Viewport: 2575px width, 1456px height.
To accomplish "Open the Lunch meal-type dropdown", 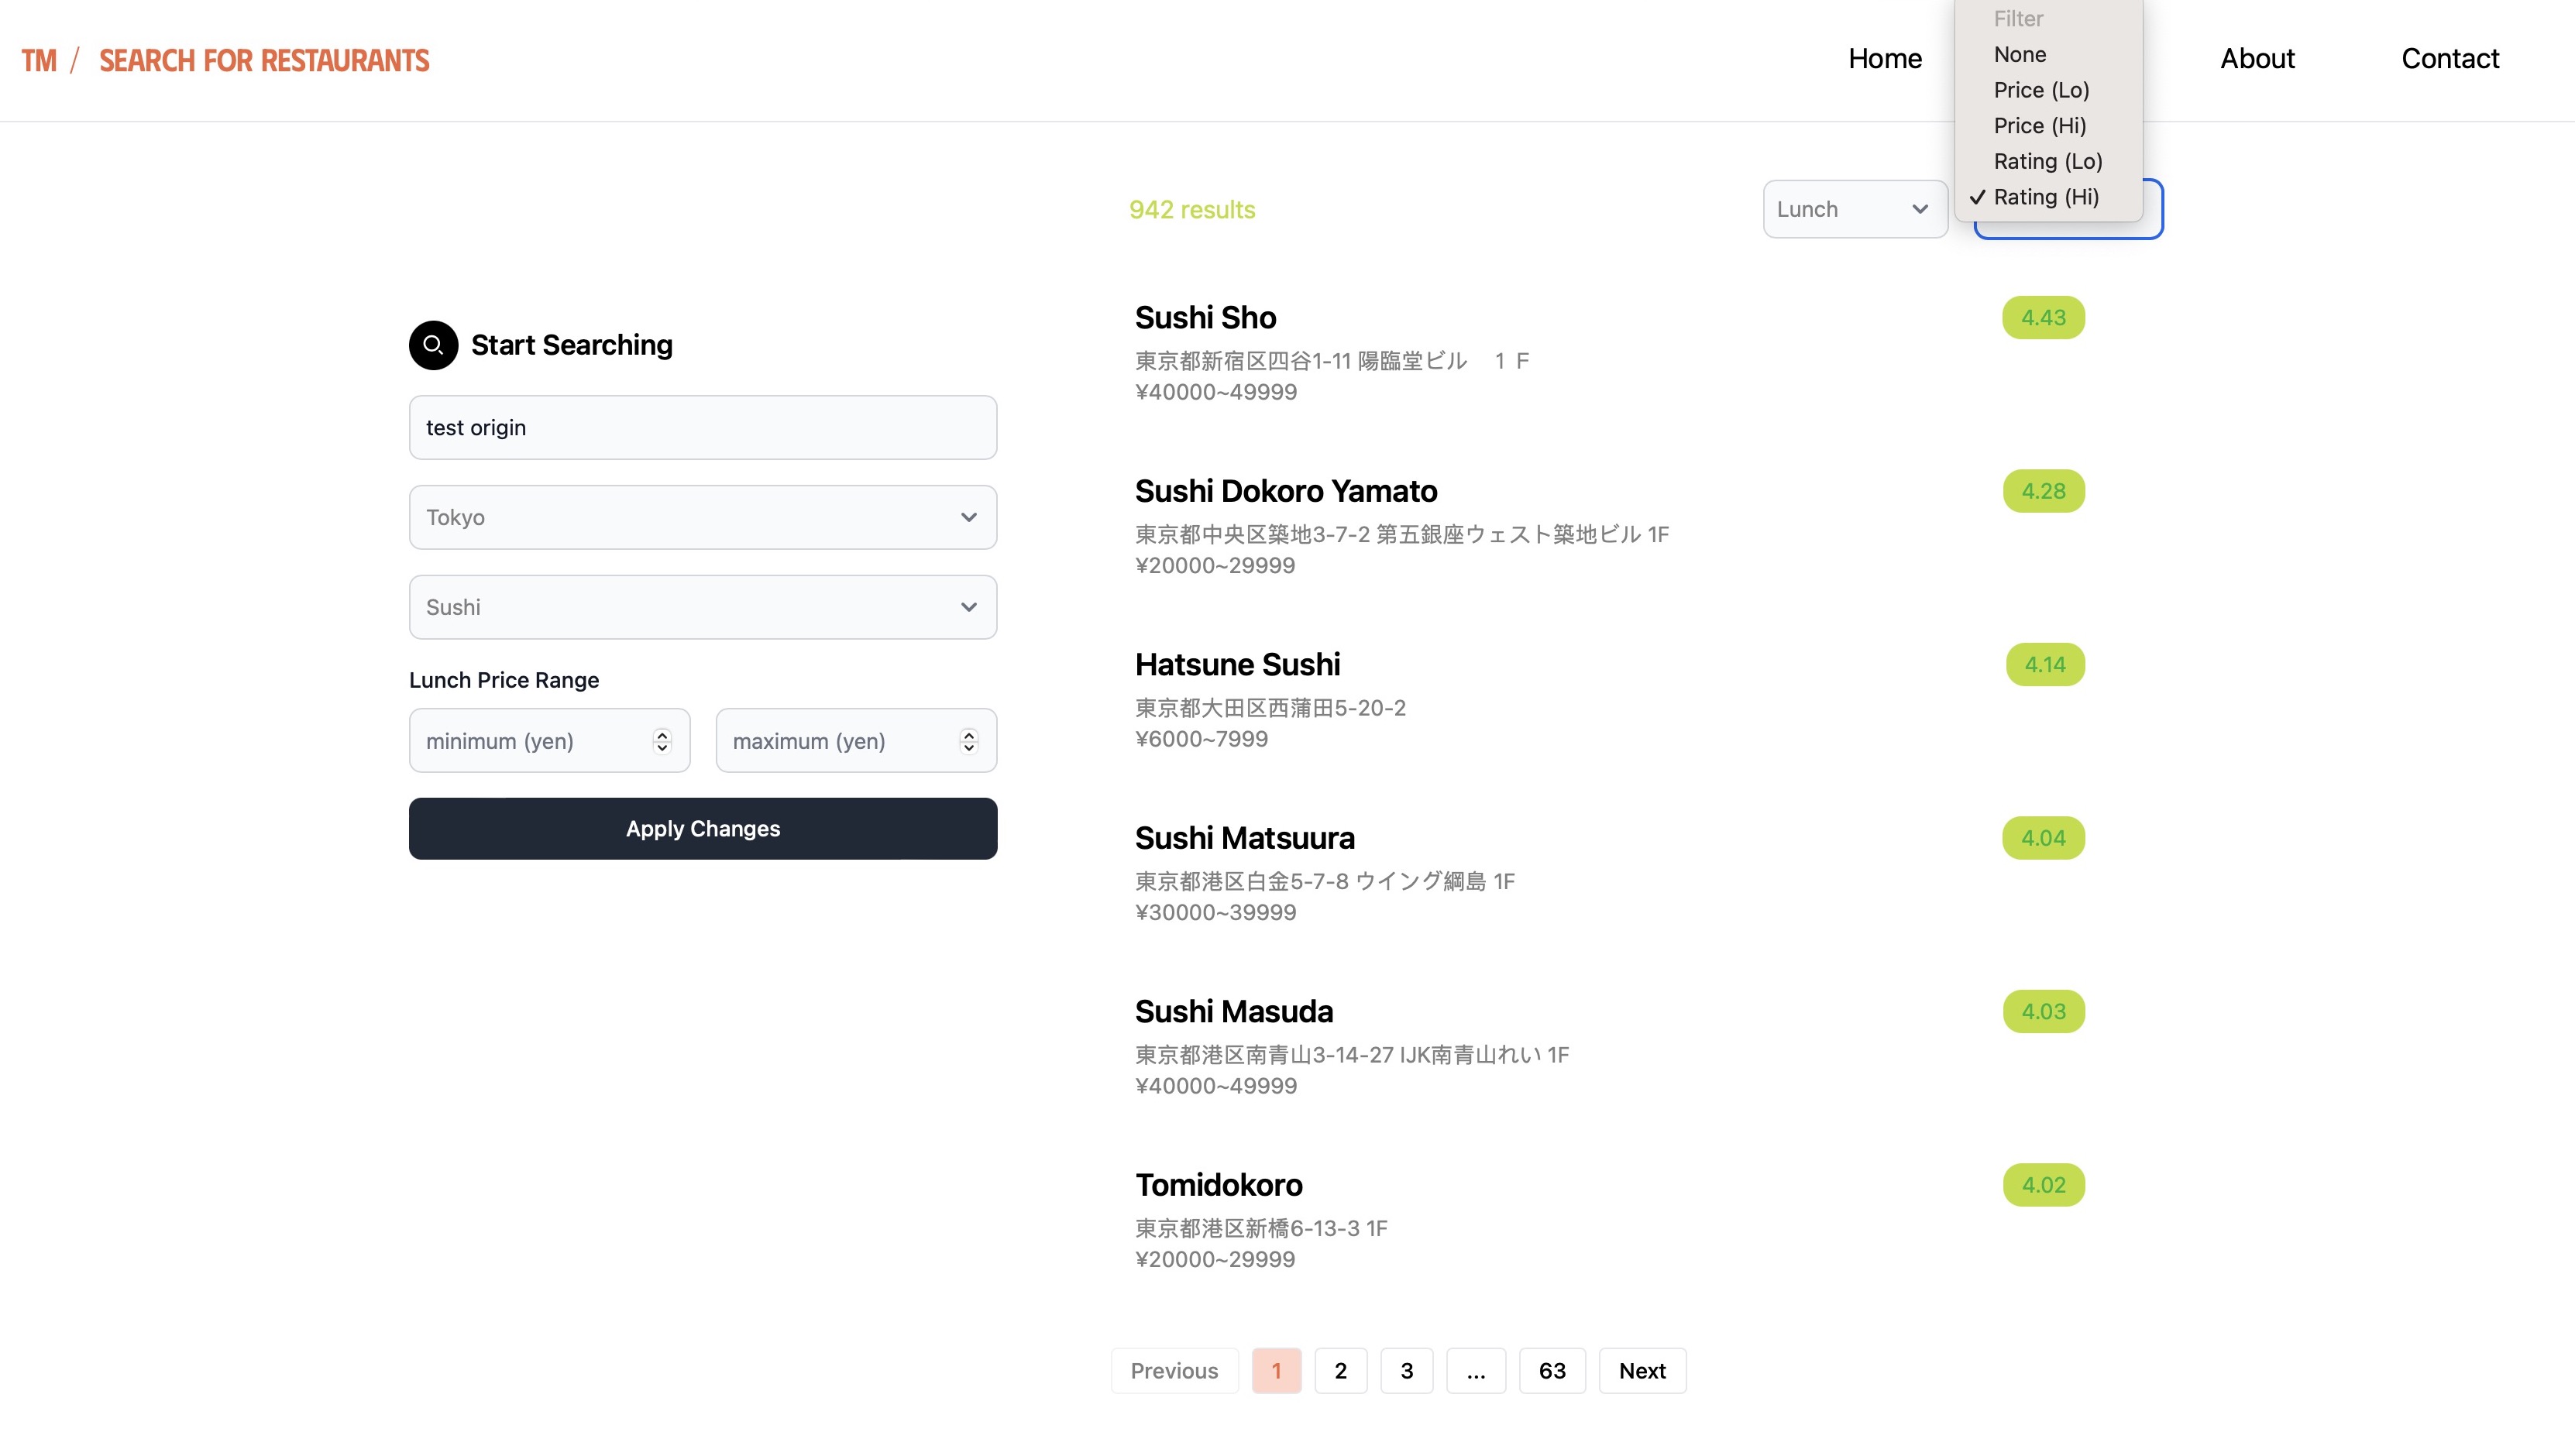I will point(1854,209).
